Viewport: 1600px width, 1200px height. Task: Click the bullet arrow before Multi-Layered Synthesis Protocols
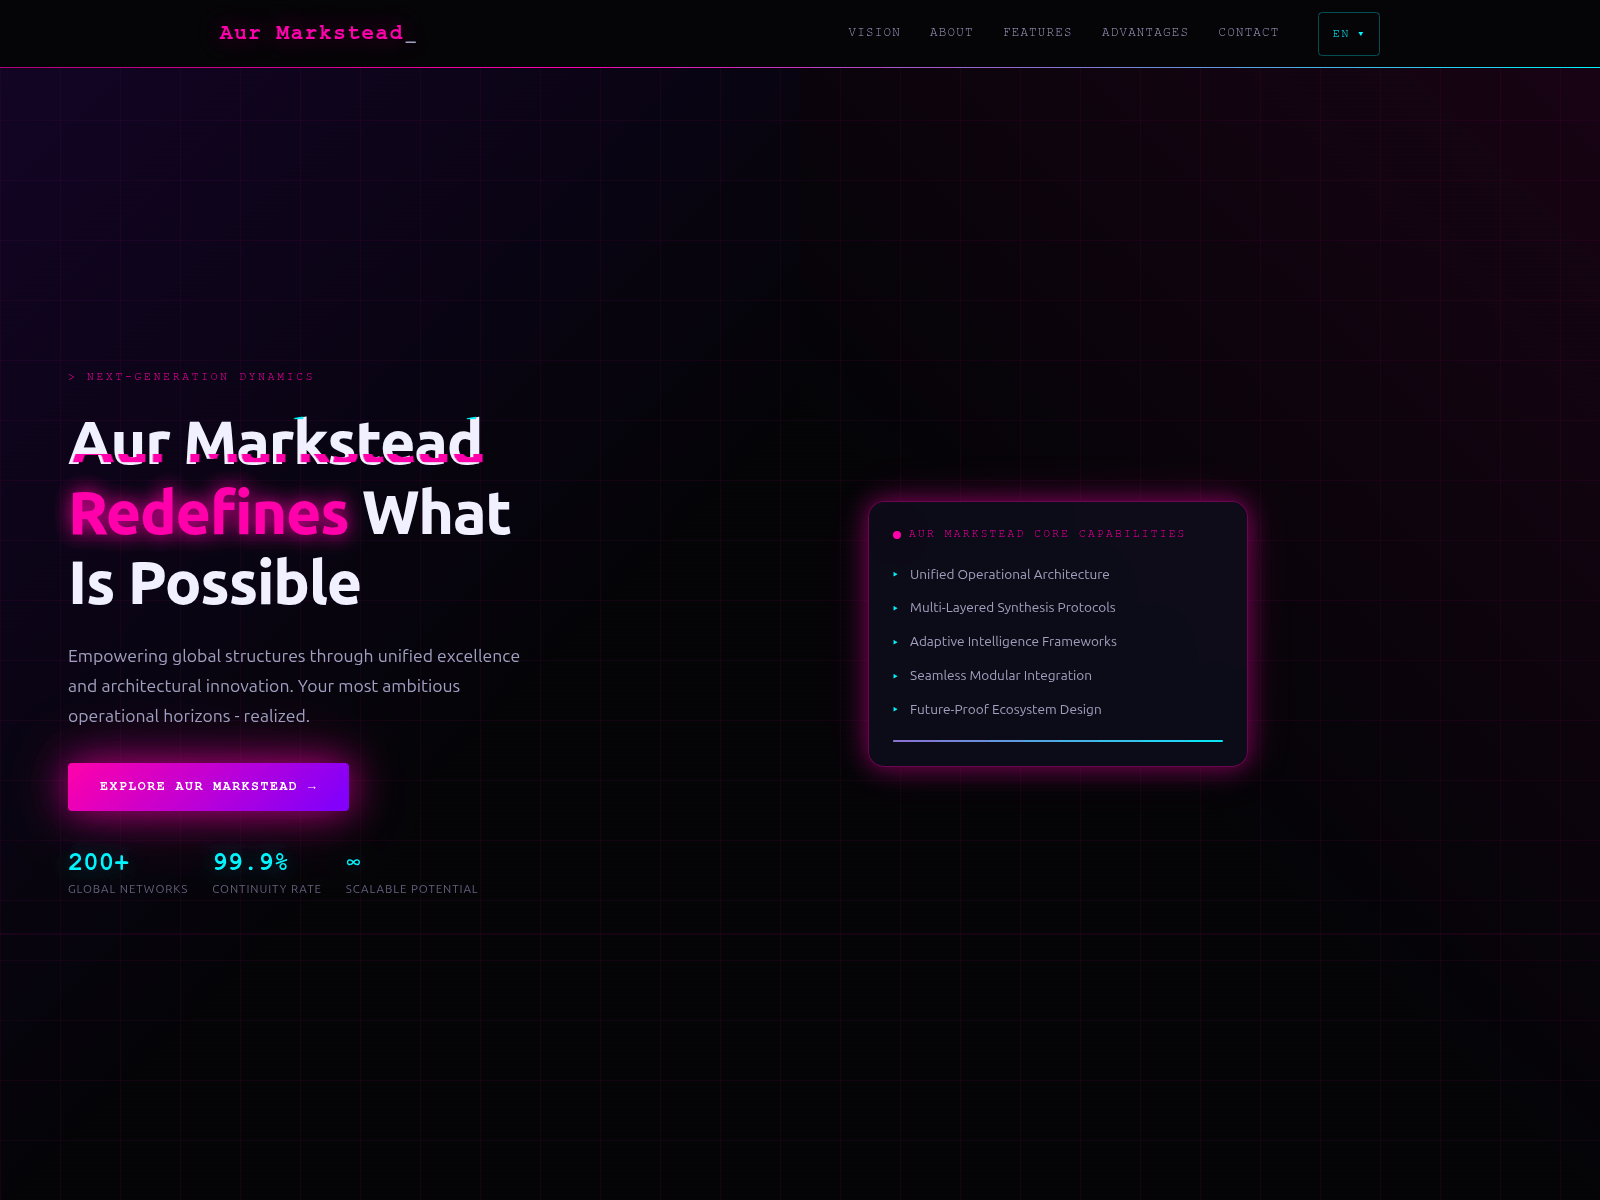[895, 608]
